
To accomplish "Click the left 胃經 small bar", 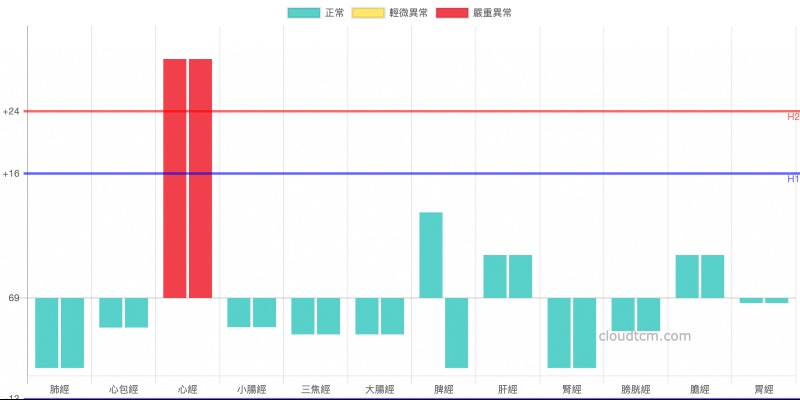I will (751, 300).
